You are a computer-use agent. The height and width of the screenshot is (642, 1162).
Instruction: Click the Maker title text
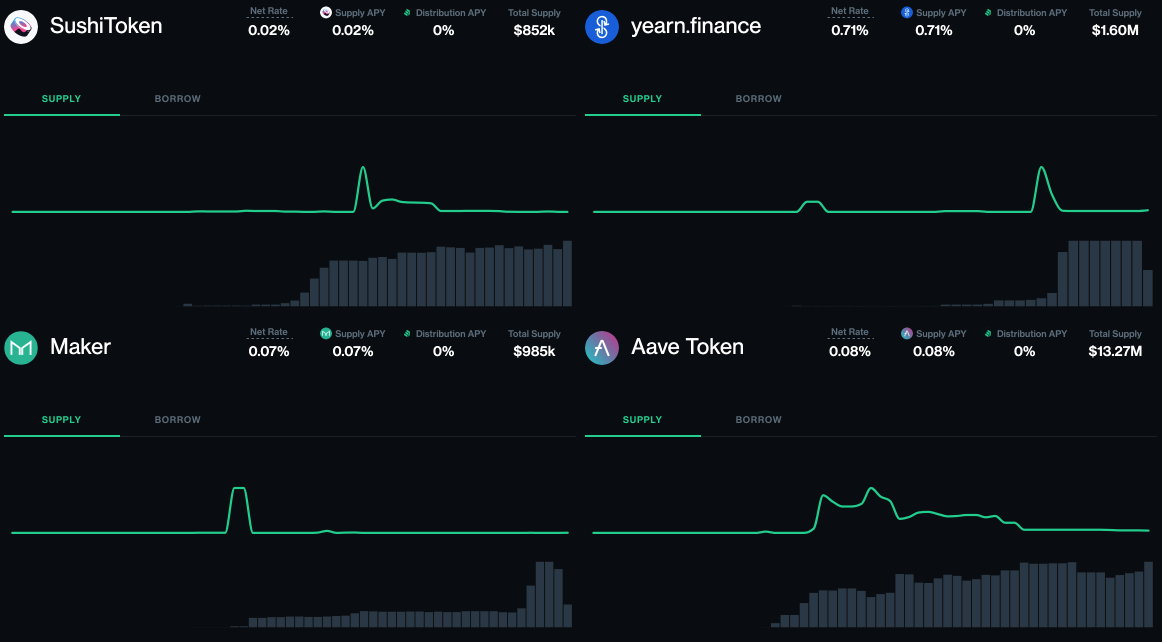[x=80, y=347]
